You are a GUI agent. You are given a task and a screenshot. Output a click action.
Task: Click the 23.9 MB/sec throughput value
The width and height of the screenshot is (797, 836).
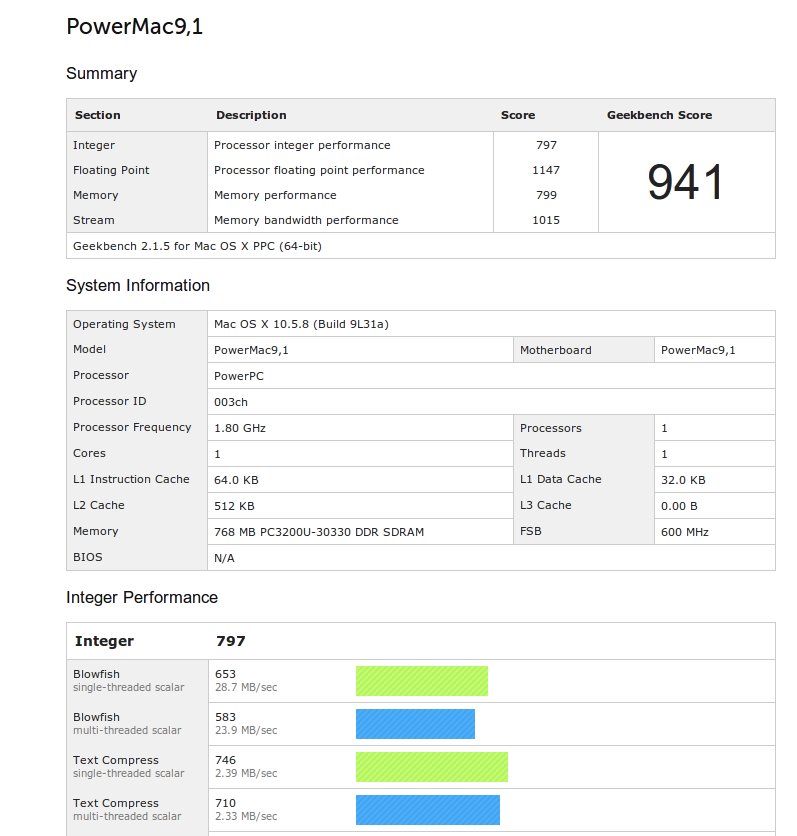[x=246, y=730]
